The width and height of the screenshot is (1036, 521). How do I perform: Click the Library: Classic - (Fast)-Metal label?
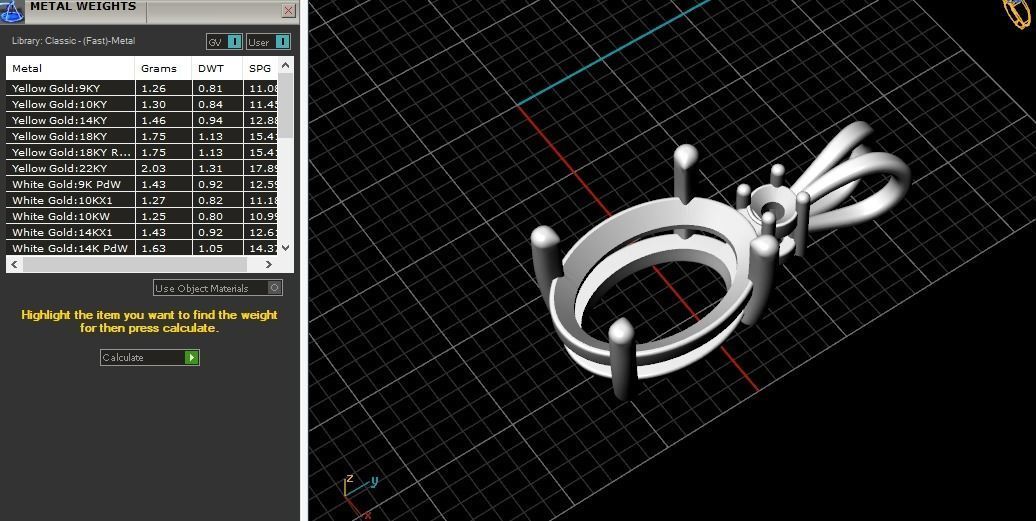(73, 41)
